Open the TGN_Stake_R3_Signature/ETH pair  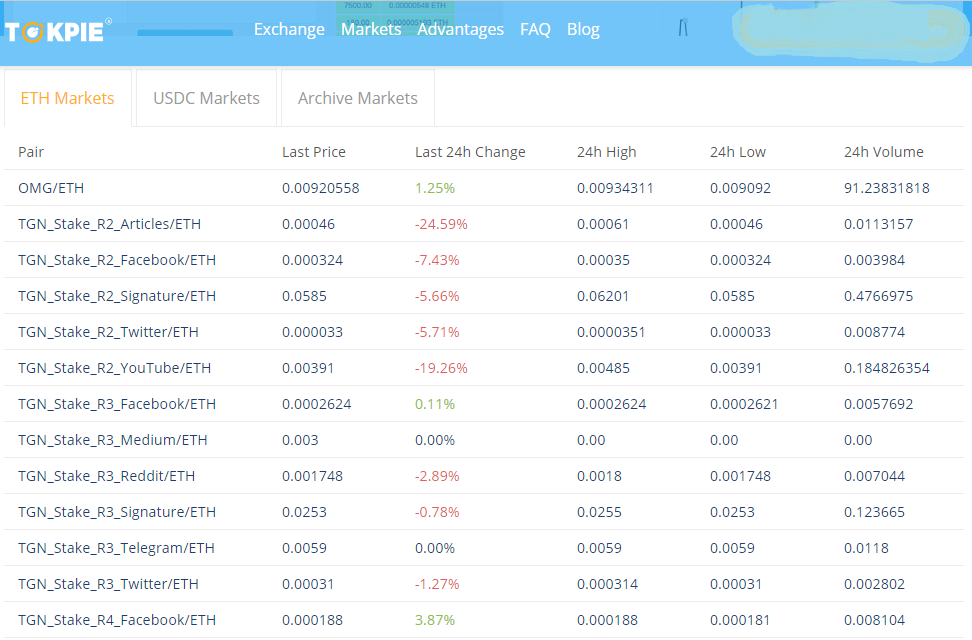pos(117,512)
